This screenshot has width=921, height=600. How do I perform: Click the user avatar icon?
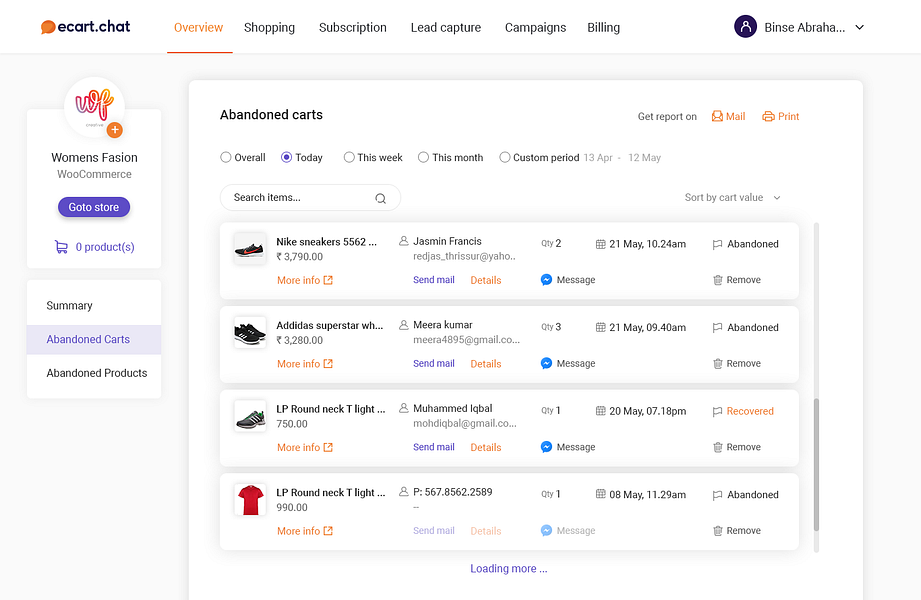[745, 27]
